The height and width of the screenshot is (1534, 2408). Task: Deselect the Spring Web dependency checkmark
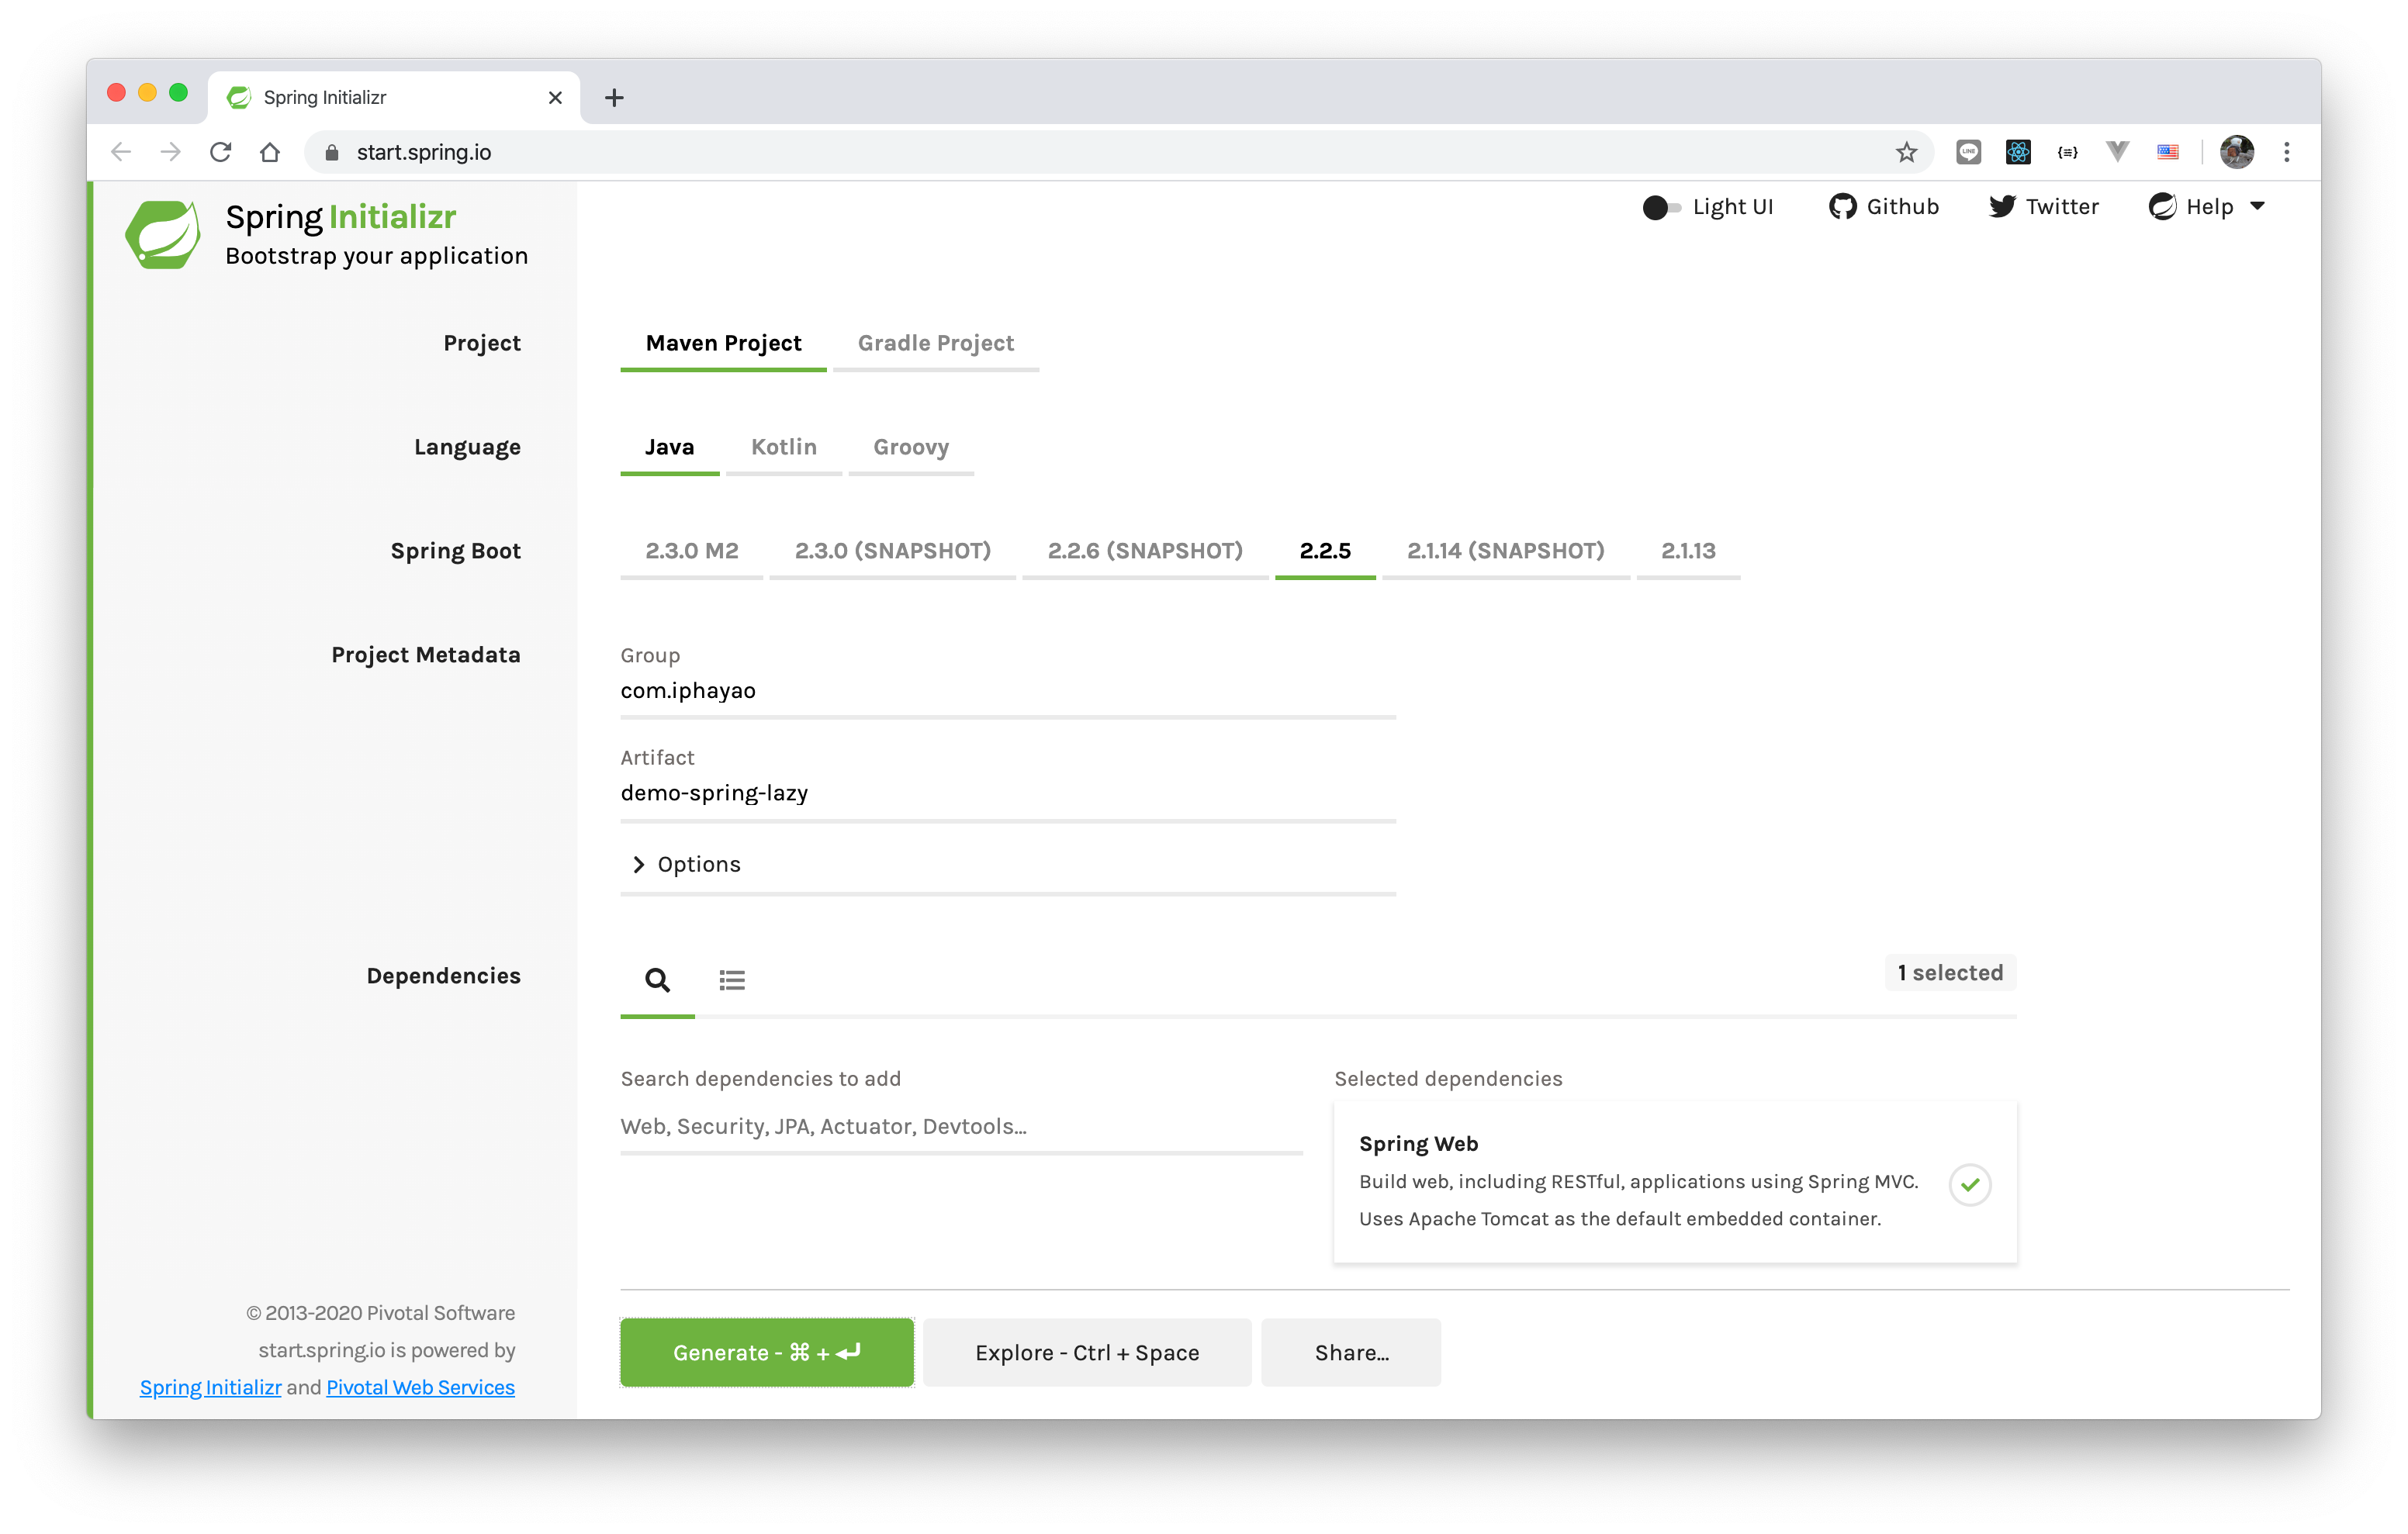tap(1969, 1184)
